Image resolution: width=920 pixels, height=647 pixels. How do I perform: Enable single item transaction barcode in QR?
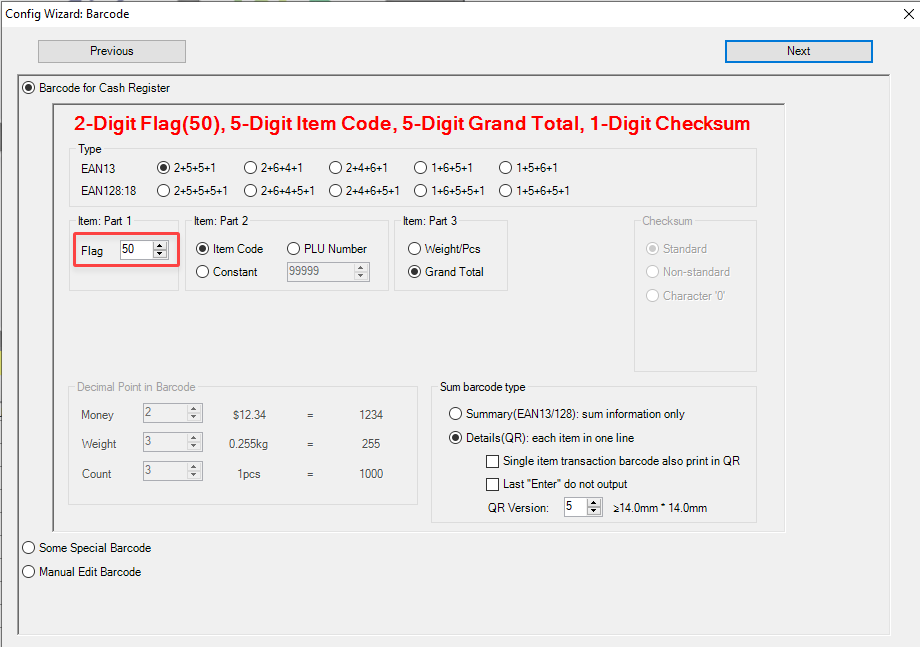(x=492, y=461)
